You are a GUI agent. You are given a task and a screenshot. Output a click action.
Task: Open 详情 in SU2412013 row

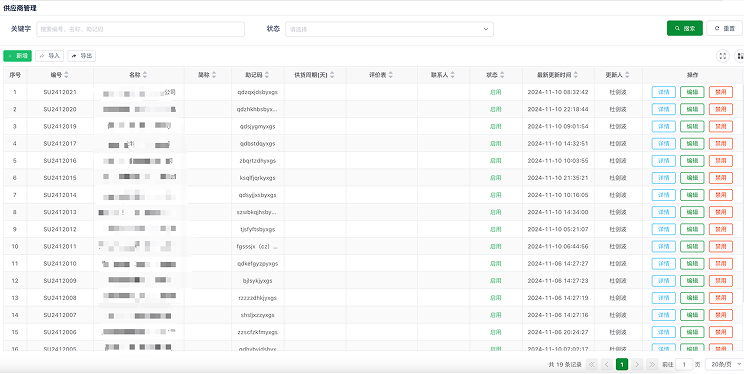click(663, 212)
